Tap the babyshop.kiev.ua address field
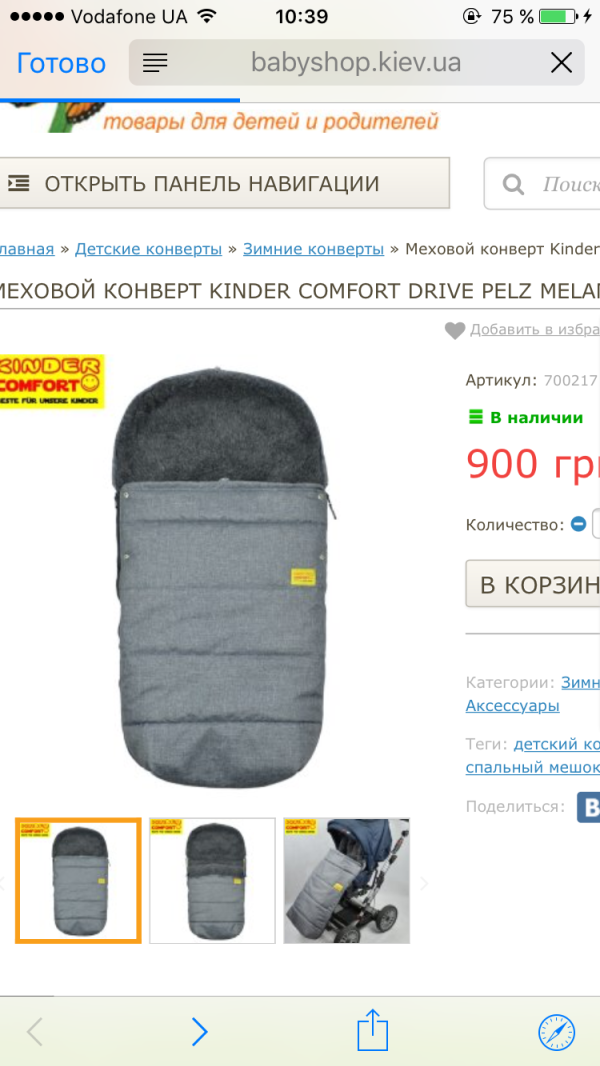This screenshot has width=600, height=1066. 356,63
